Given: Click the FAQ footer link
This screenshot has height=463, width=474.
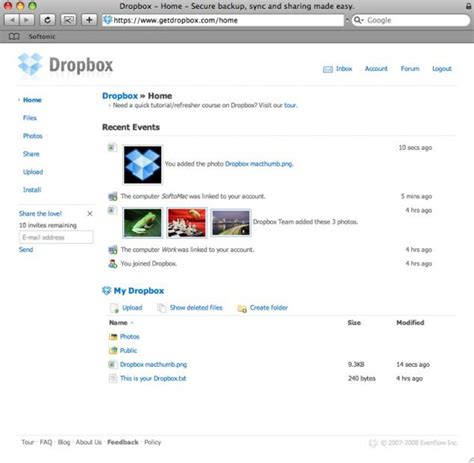Looking at the screenshot, I should coord(46,442).
